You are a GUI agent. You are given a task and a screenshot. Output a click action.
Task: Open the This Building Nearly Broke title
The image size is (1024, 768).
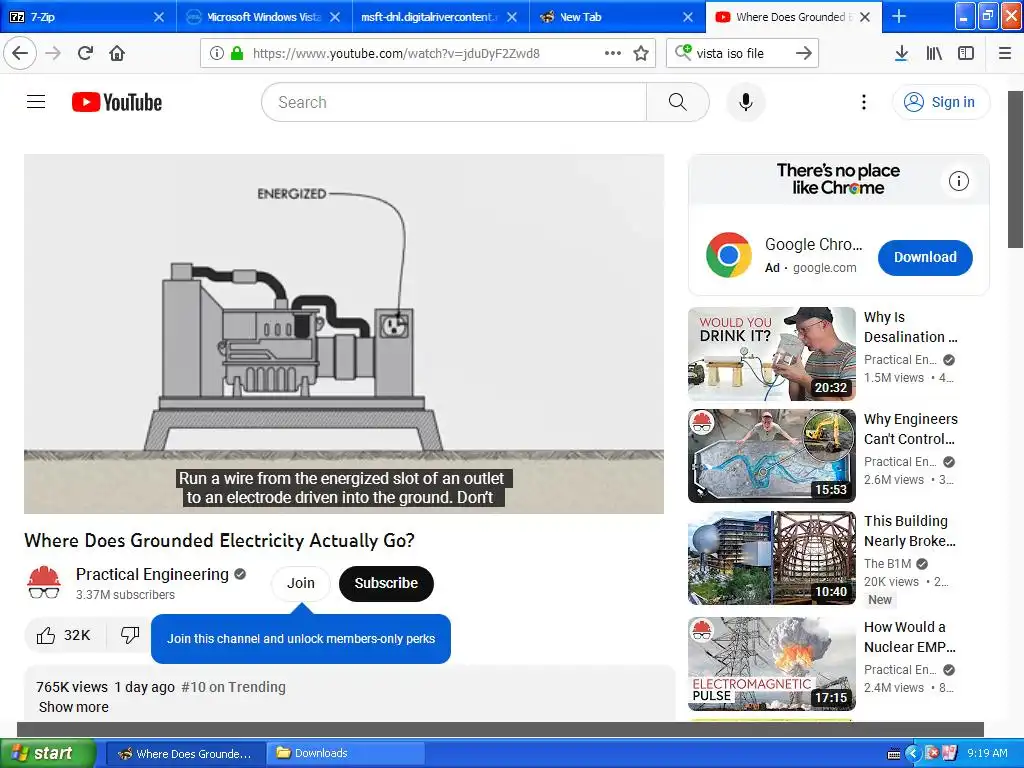[910, 531]
